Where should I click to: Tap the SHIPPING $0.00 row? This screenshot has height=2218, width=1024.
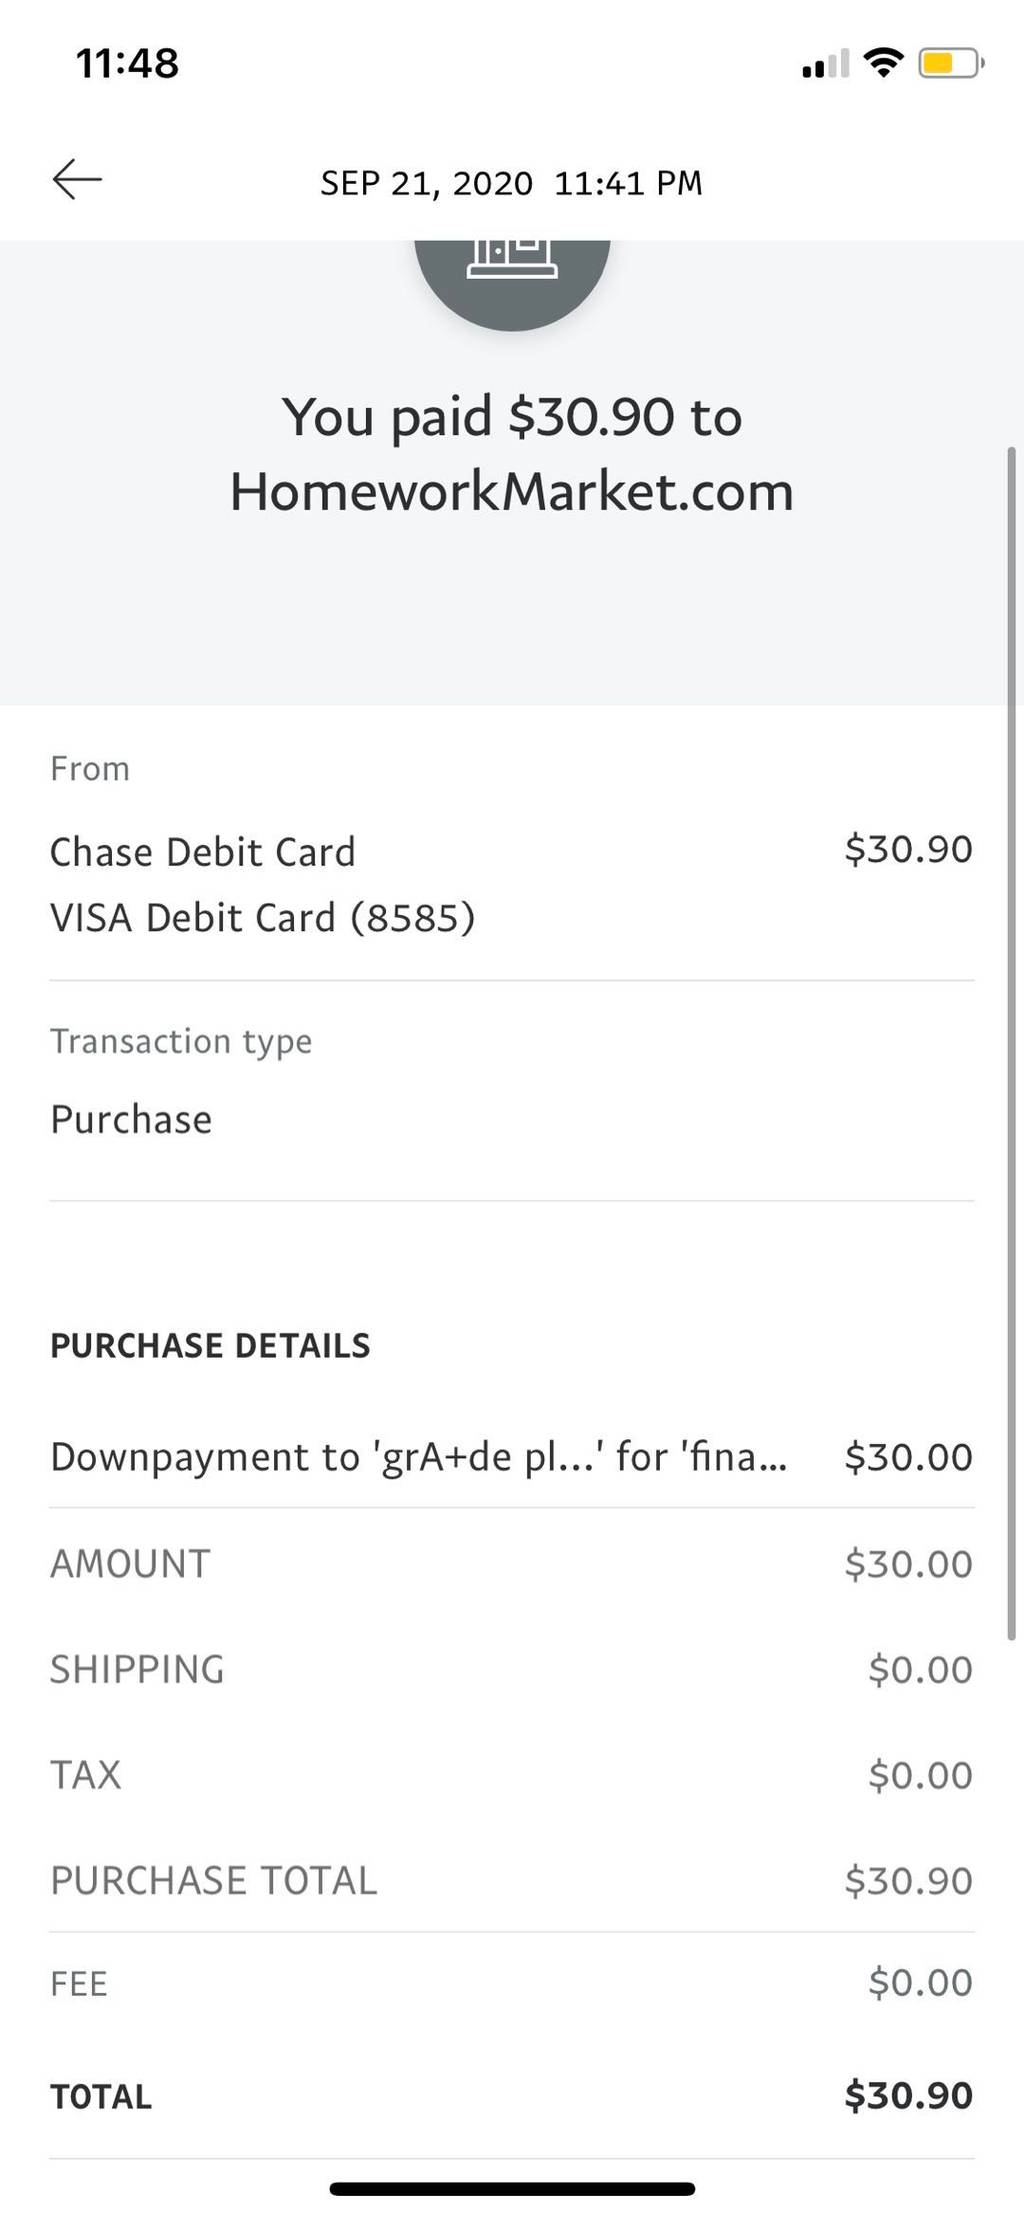pyautogui.click(x=511, y=1669)
